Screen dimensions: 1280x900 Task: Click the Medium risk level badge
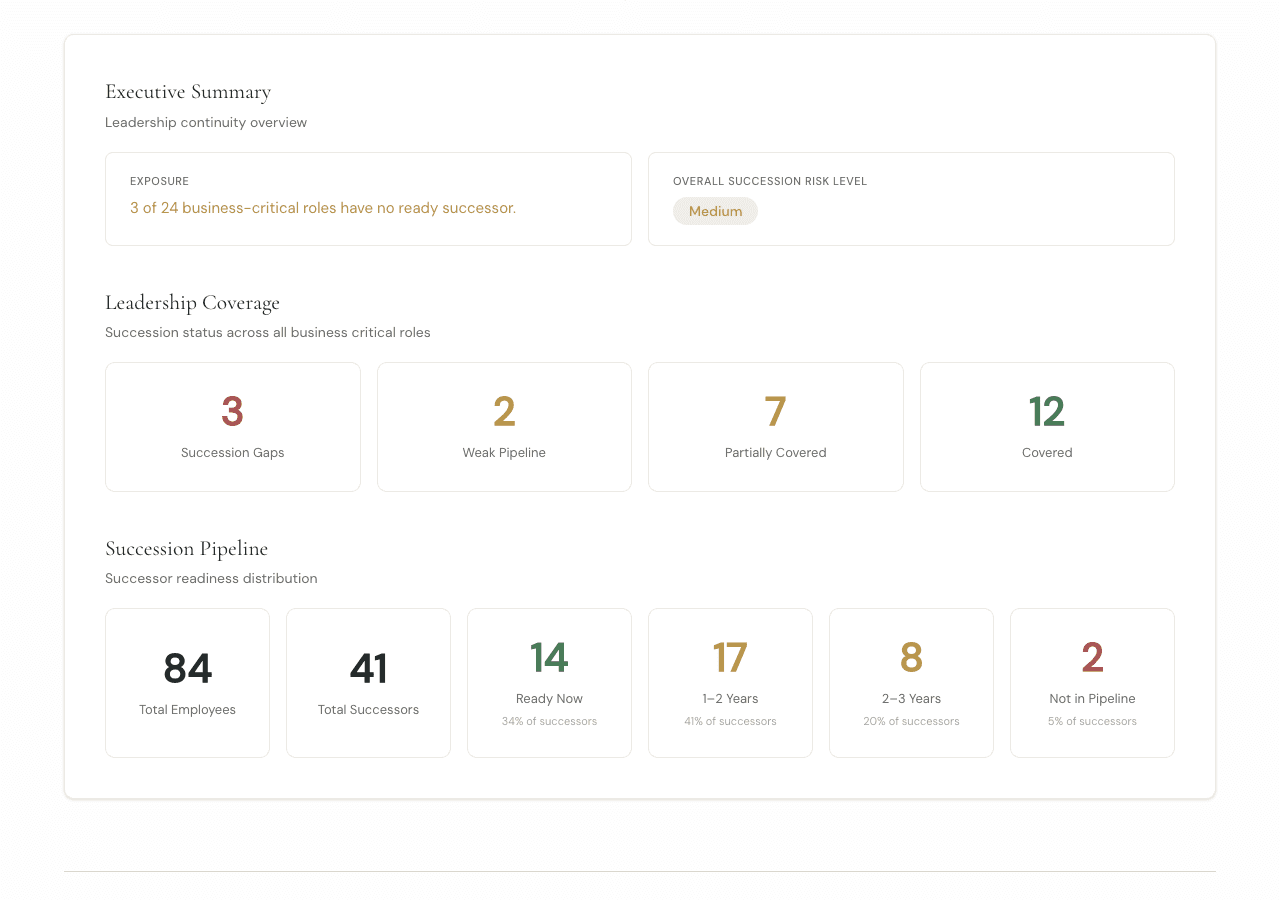[x=715, y=211]
